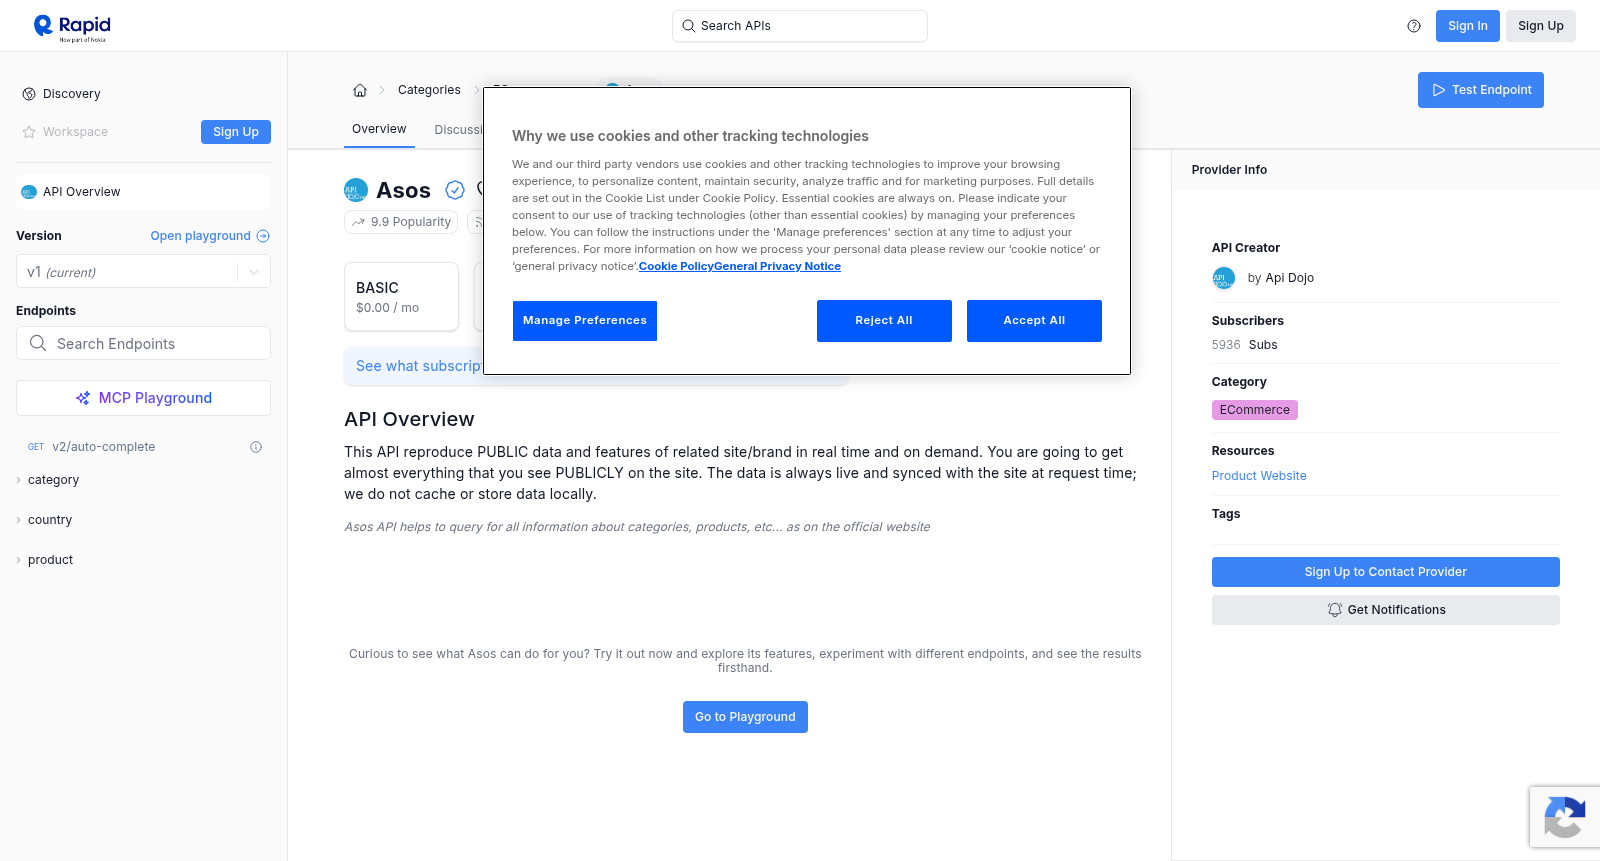Select Workspace in the sidebar

click(x=65, y=132)
